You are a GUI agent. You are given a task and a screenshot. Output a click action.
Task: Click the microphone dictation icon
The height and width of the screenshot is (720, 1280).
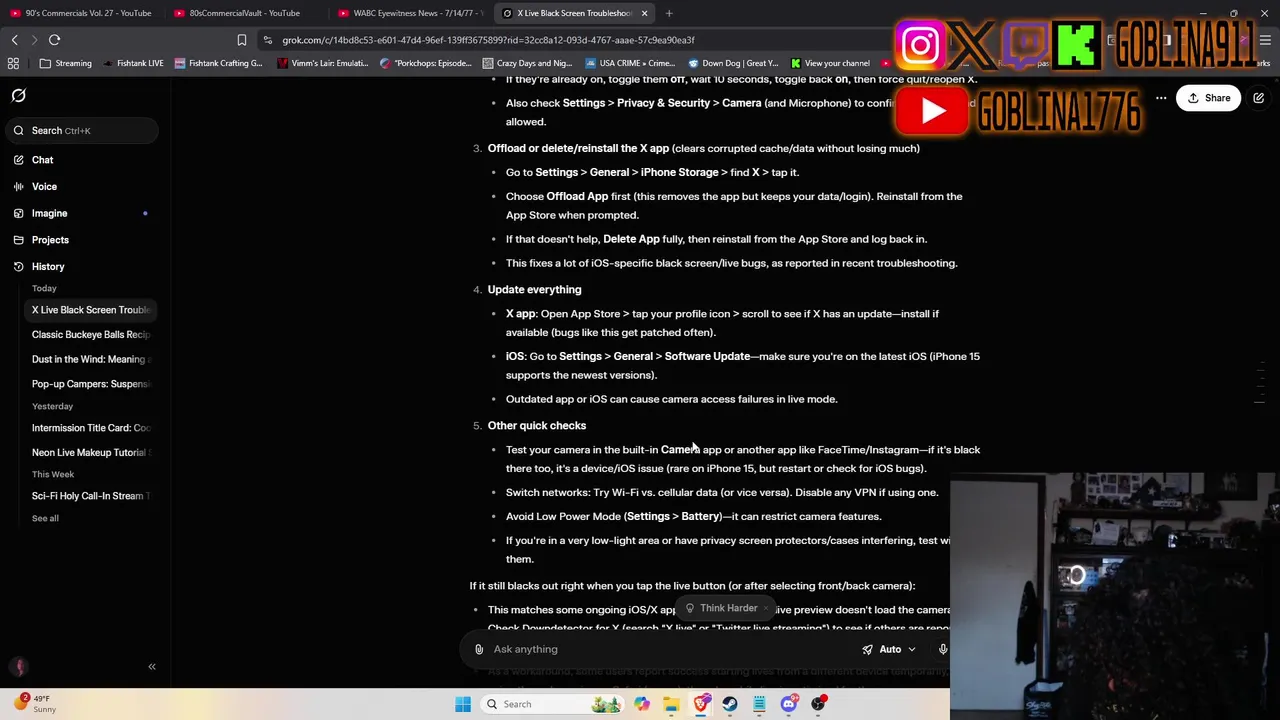coord(943,649)
